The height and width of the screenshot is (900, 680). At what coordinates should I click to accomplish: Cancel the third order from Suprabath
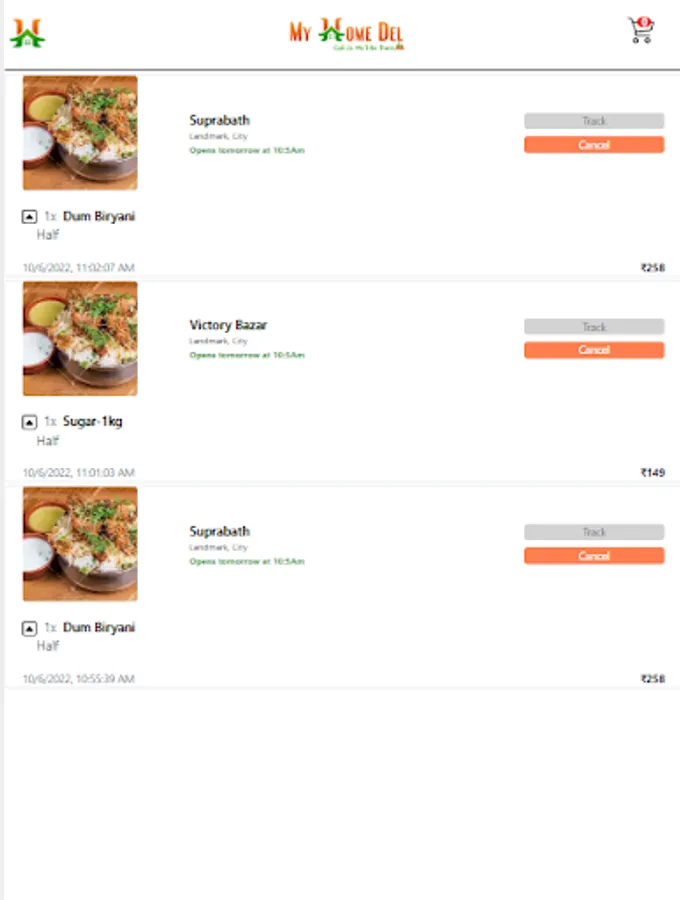(x=594, y=556)
